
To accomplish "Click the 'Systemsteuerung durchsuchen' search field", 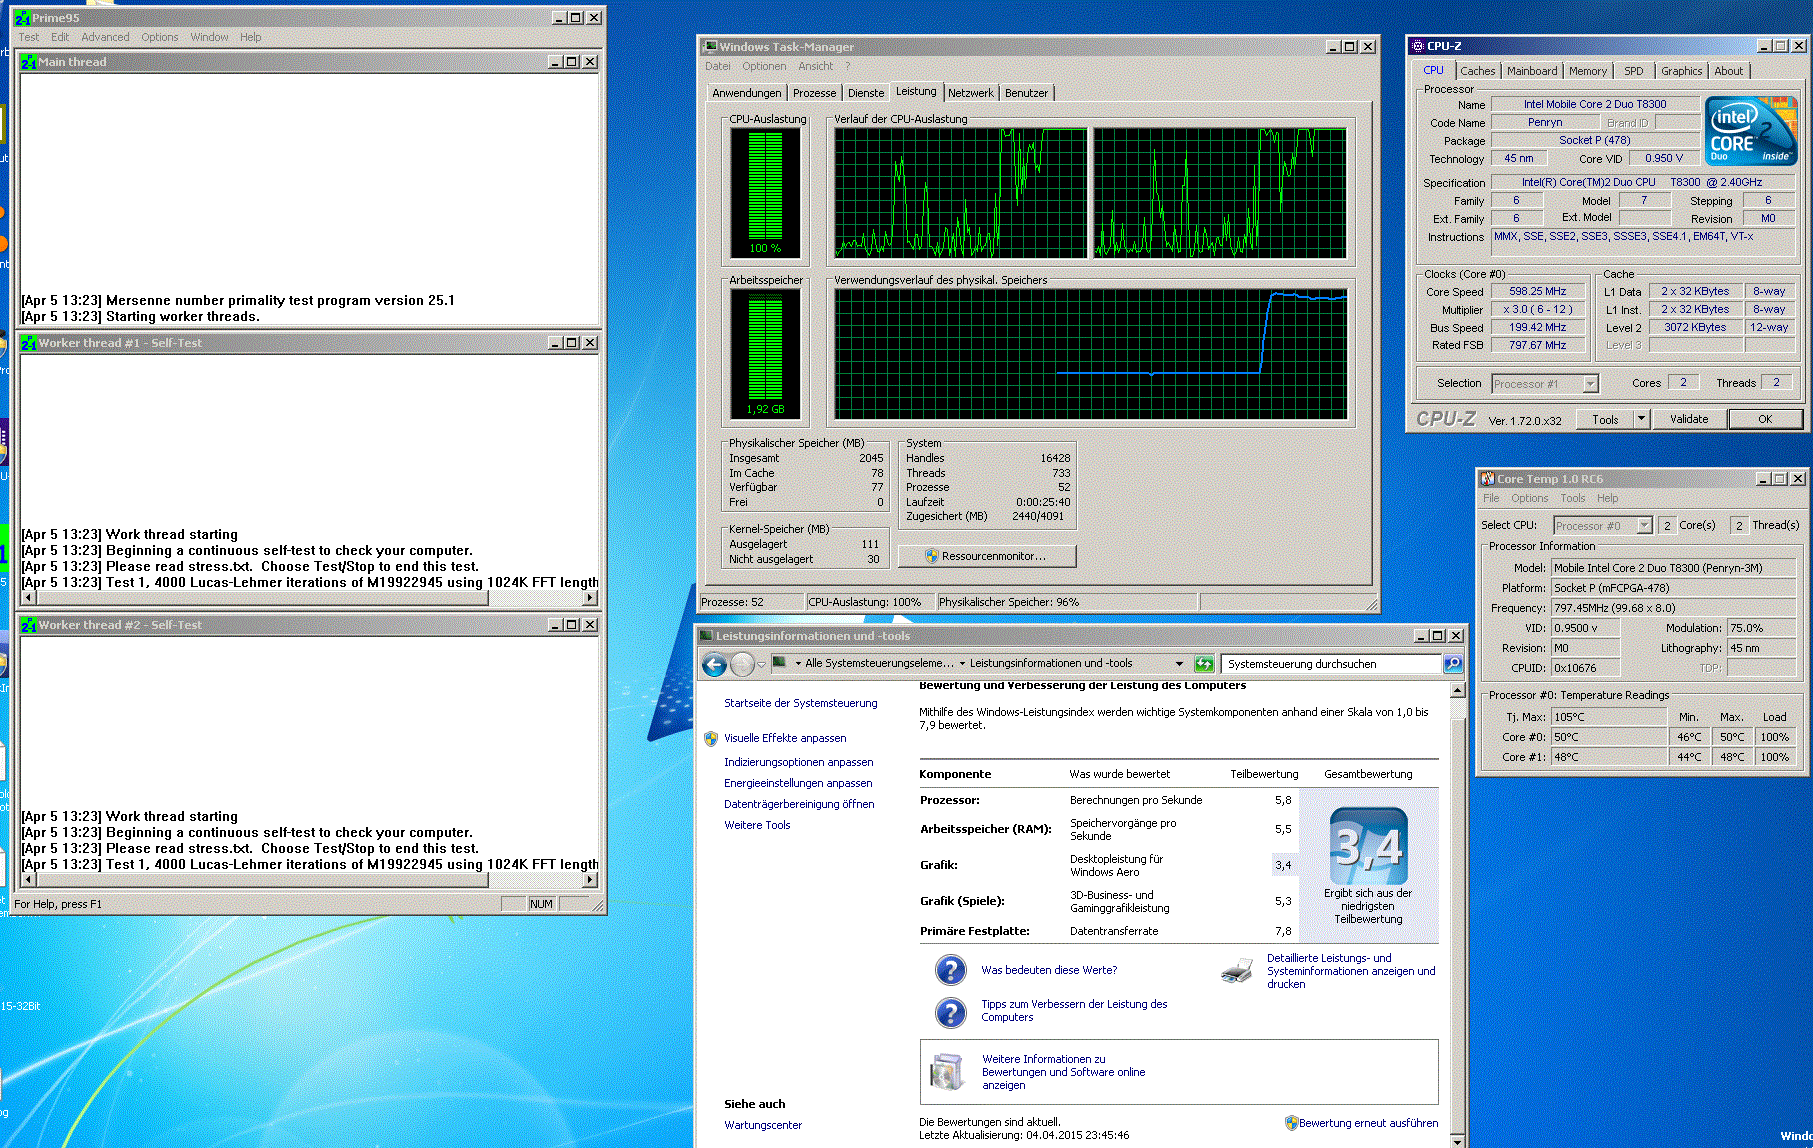I will 1331,664.
